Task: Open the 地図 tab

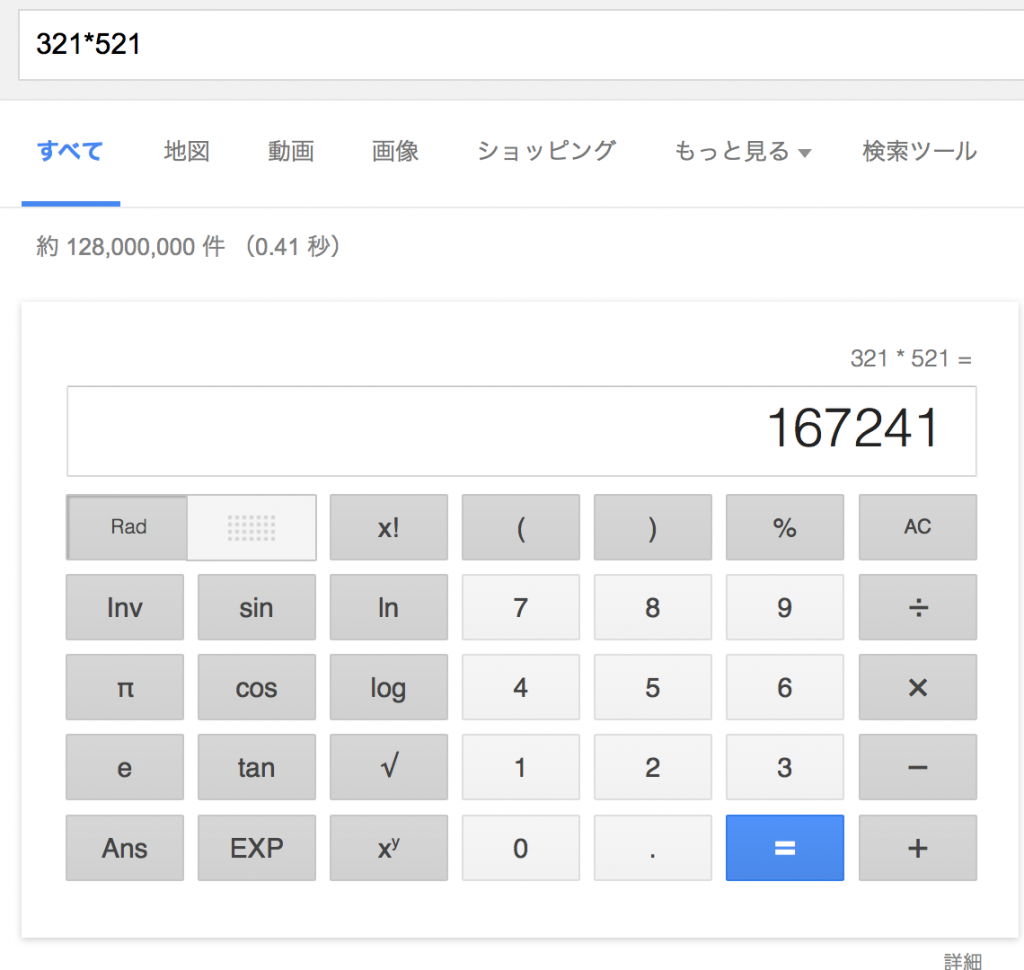Action: pos(186,152)
